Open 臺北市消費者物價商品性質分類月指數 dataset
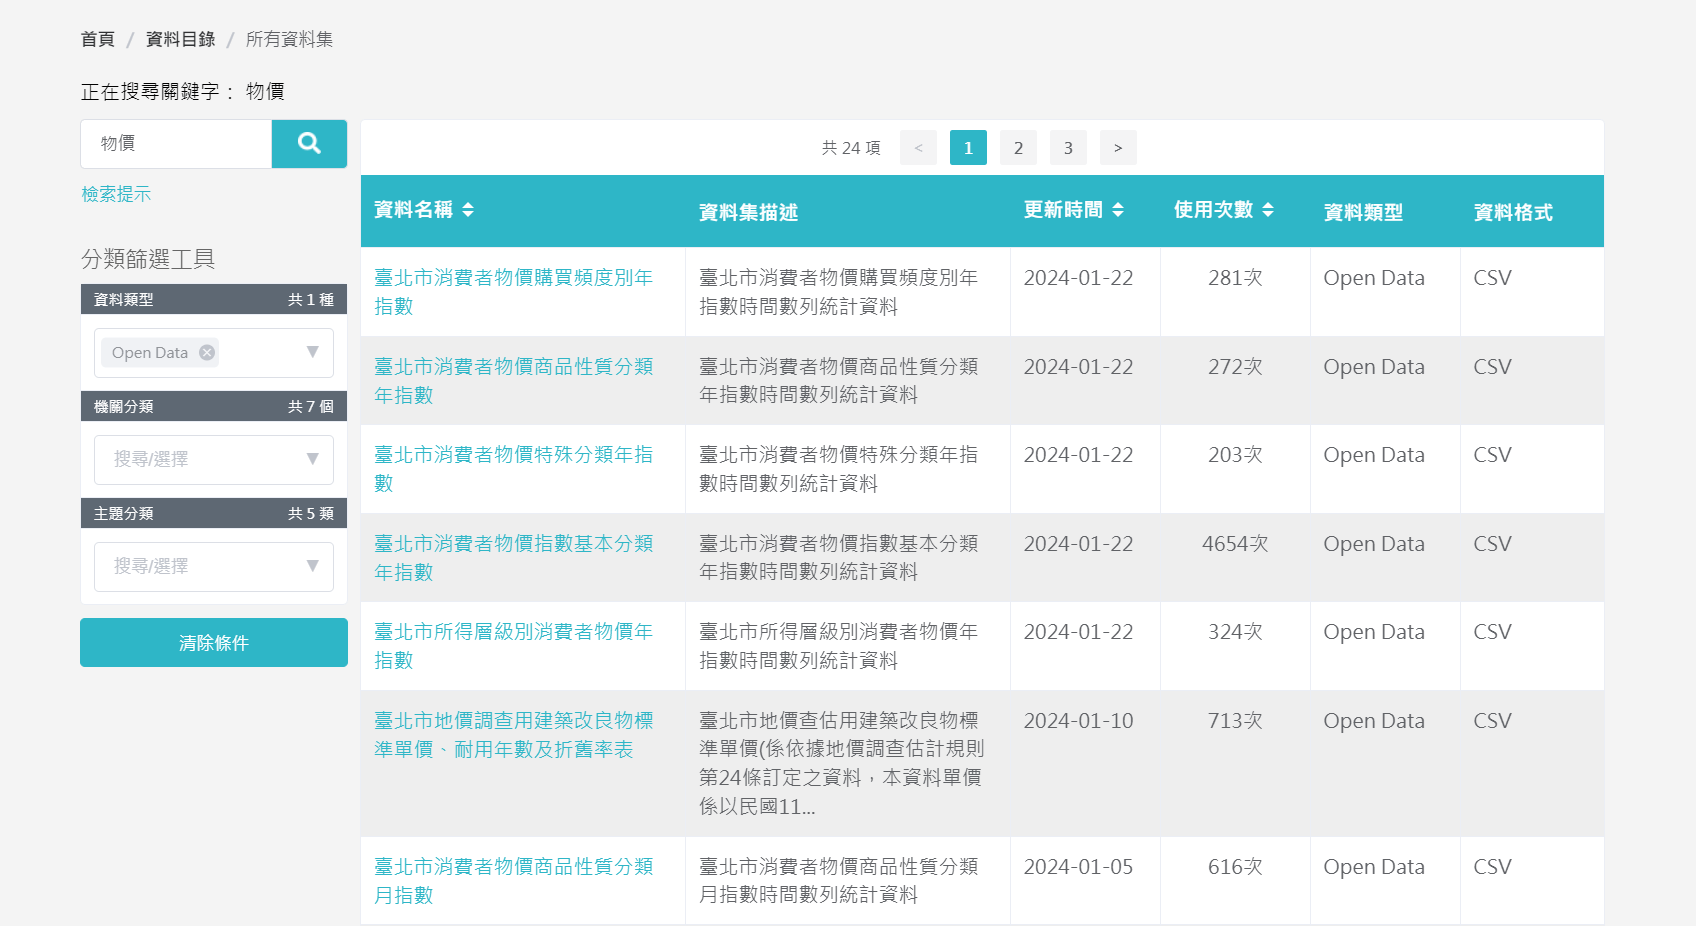The width and height of the screenshot is (1696, 926). pos(513,881)
